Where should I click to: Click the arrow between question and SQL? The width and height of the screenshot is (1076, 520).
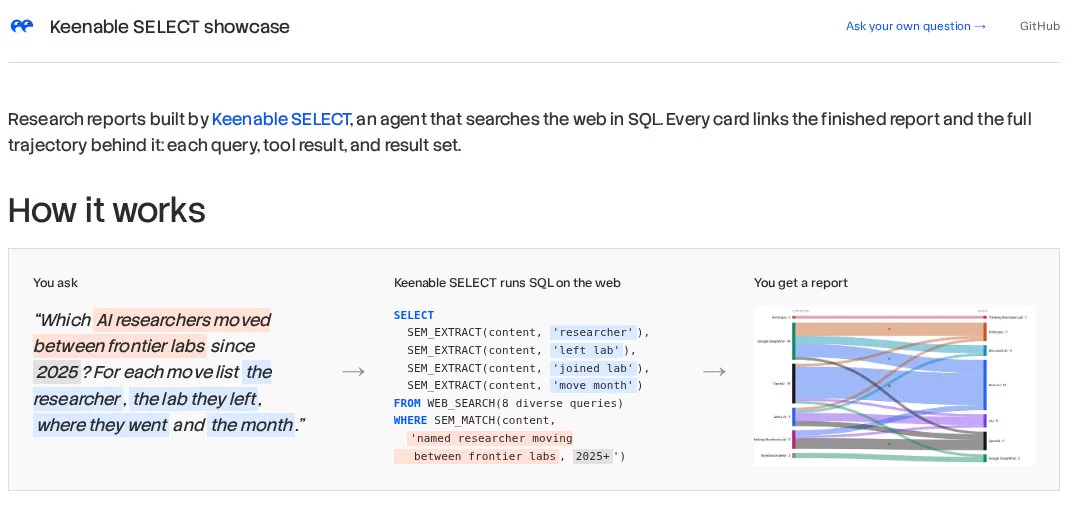[x=353, y=372]
